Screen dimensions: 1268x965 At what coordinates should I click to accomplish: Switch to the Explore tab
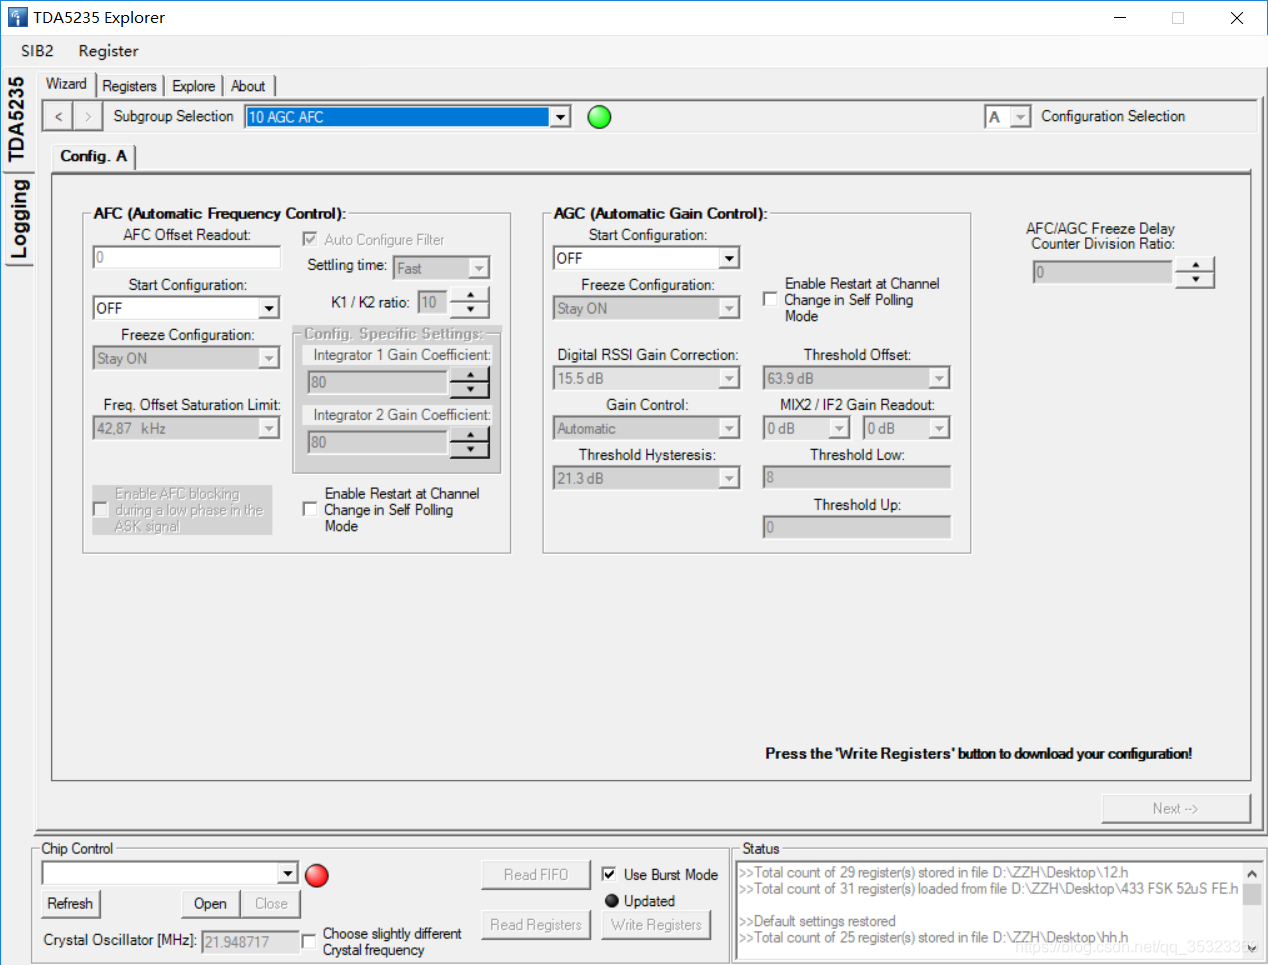(x=194, y=86)
